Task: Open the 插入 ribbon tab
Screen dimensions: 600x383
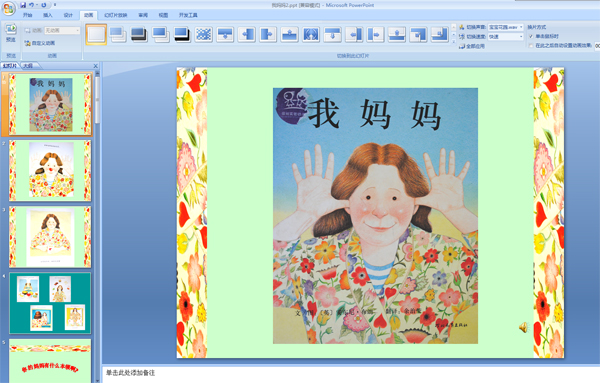Action: click(x=48, y=15)
